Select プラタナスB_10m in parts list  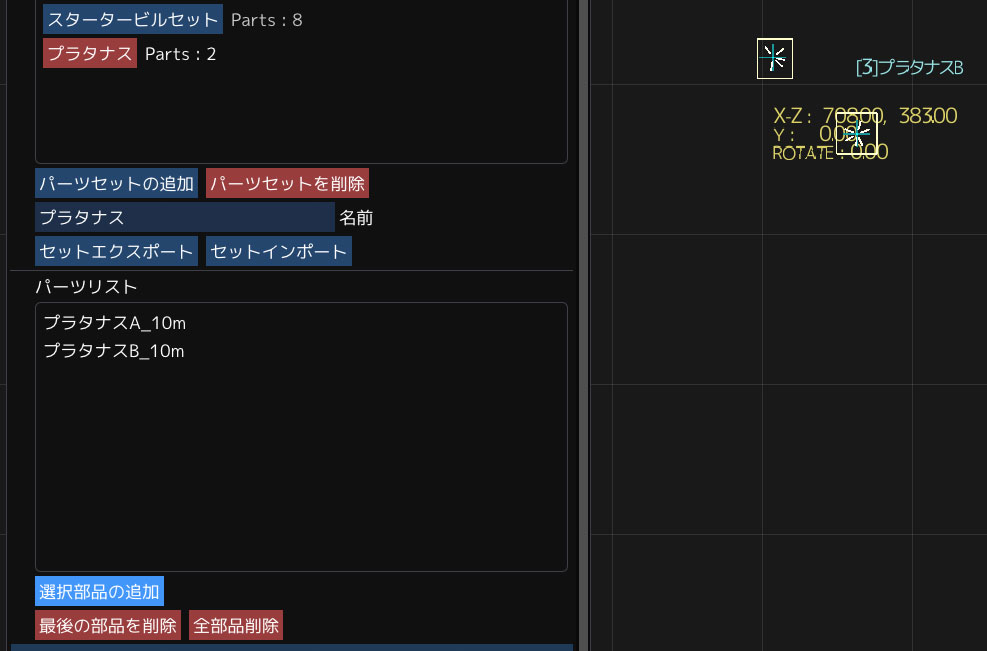pos(114,351)
